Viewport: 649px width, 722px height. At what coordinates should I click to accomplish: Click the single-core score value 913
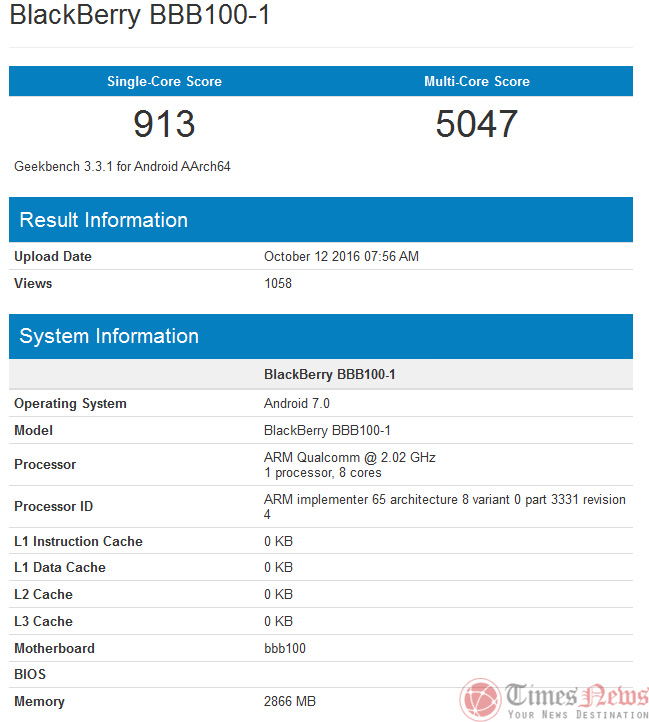pos(164,124)
